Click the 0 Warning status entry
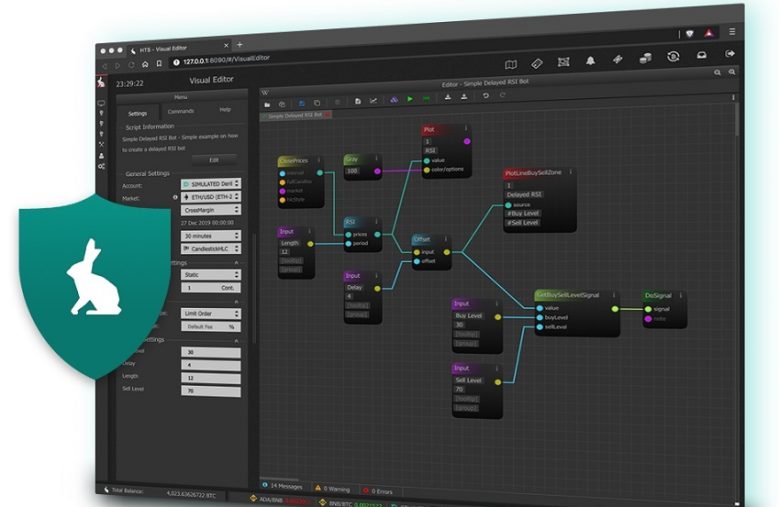This screenshot has width=780, height=507. point(332,489)
